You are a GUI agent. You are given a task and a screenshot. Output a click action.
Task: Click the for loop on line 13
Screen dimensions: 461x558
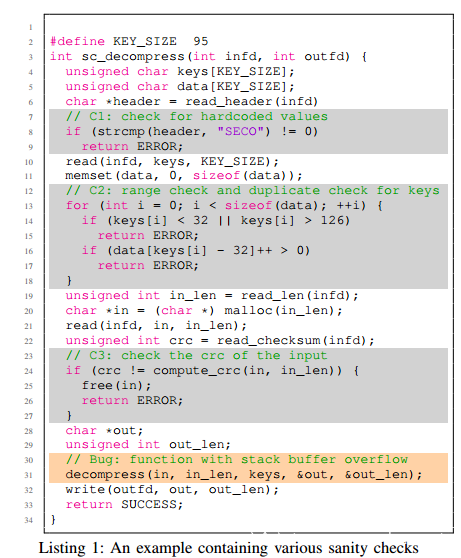224,206
